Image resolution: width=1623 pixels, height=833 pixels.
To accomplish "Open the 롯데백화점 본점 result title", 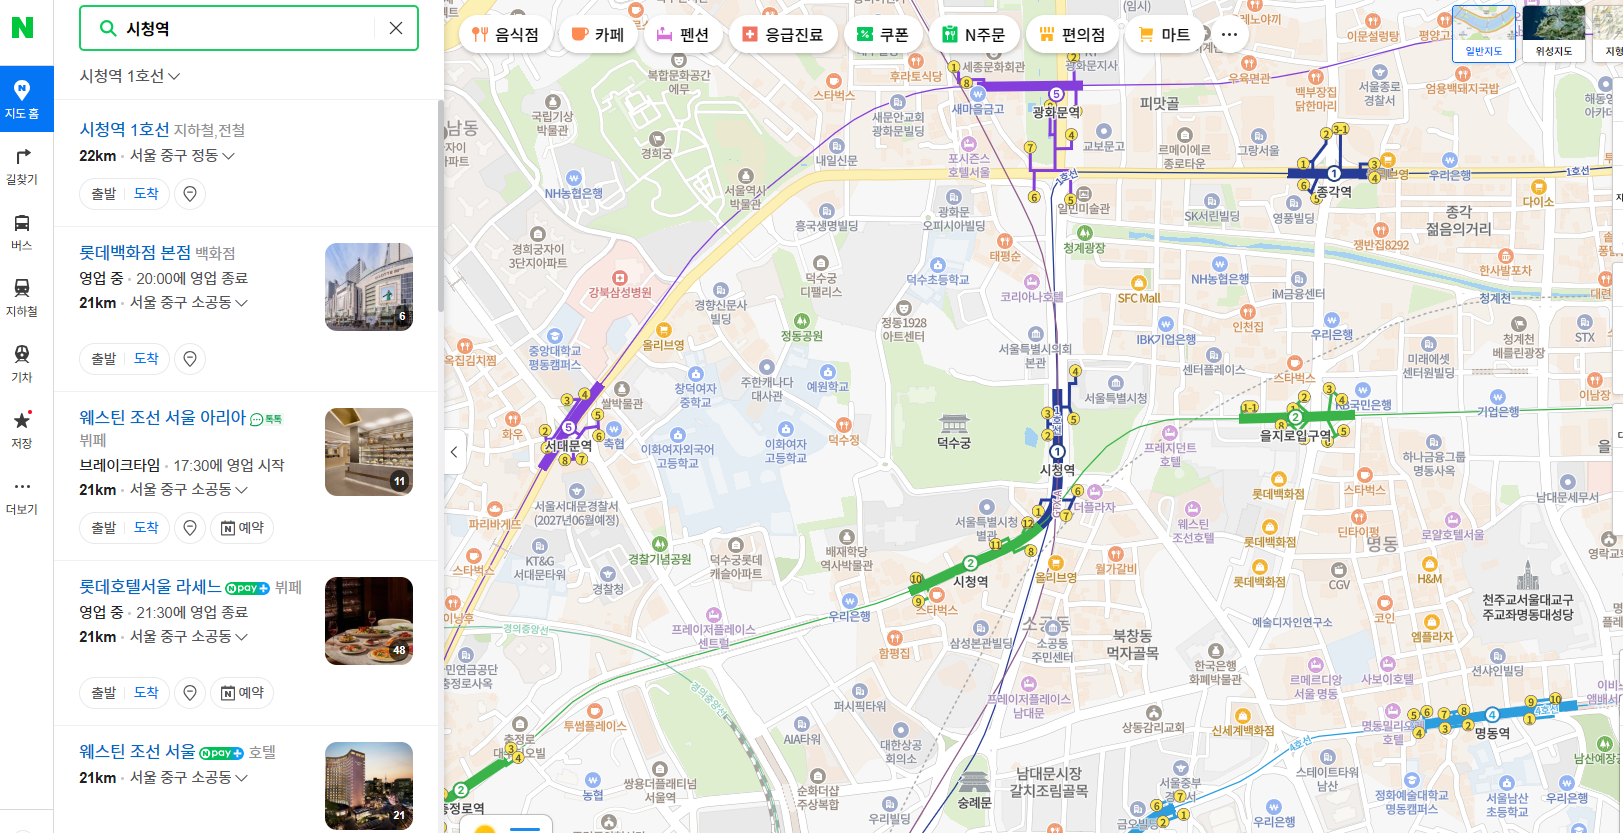I will coord(135,253).
